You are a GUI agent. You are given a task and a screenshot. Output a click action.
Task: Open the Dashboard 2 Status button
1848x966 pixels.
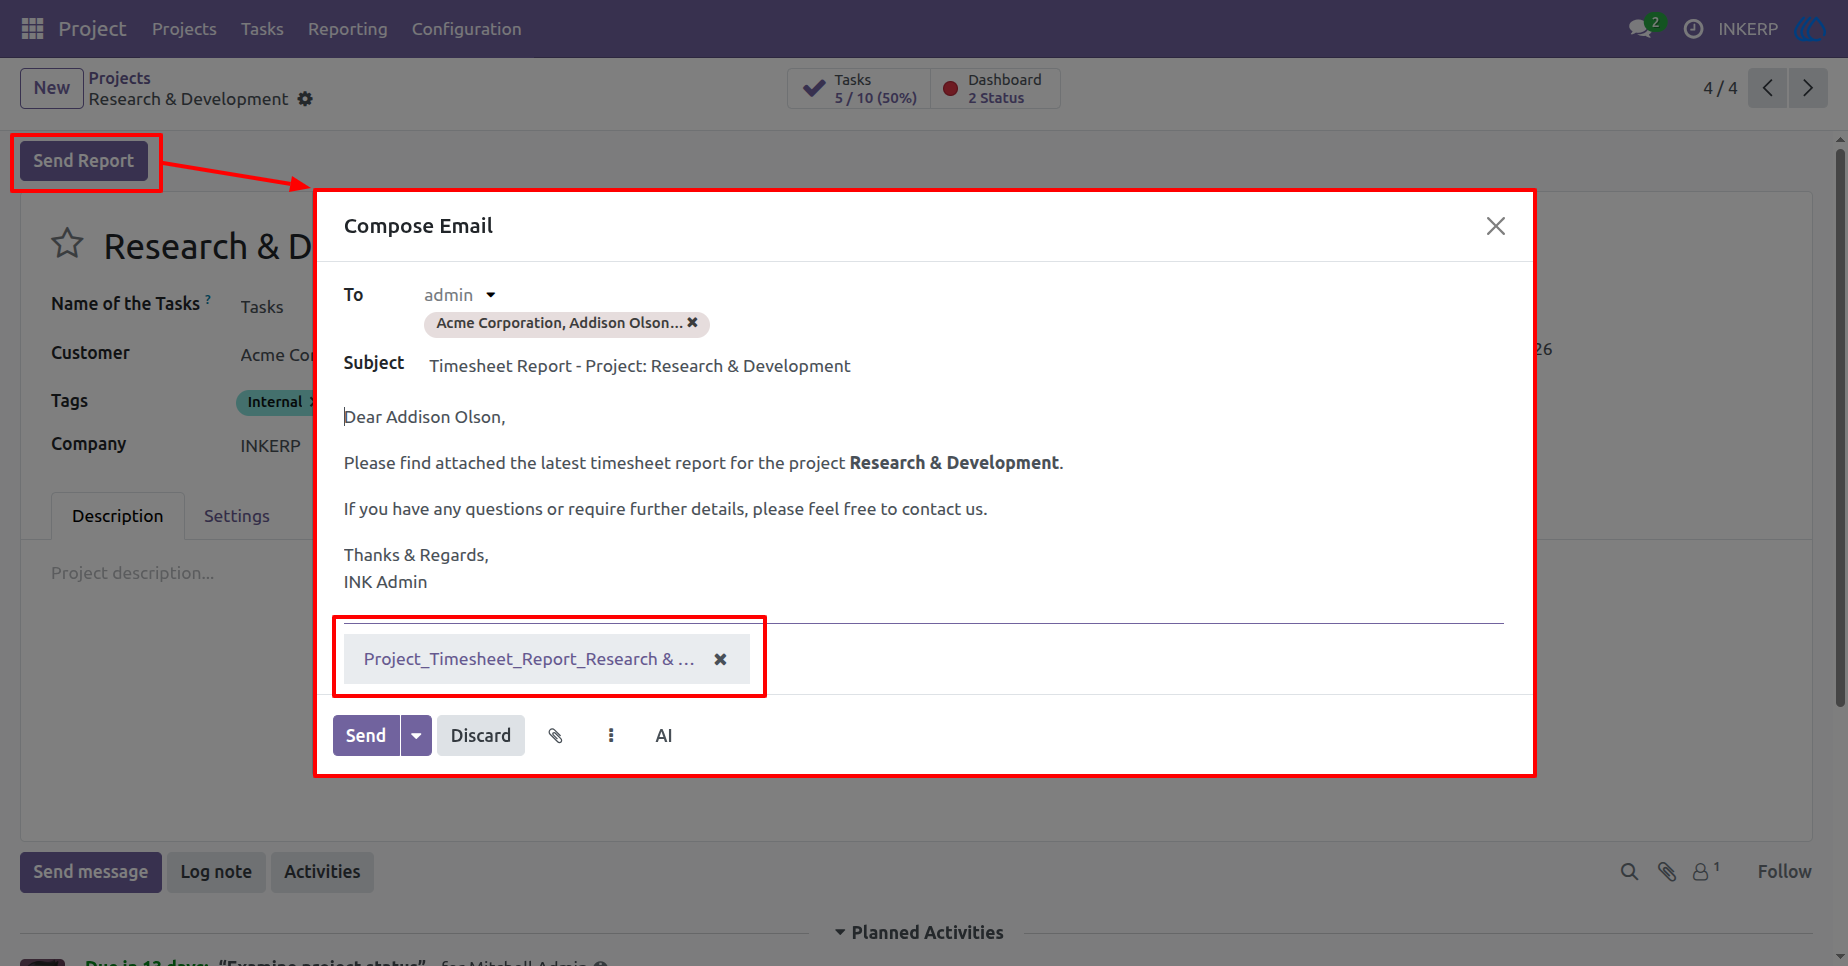coord(995,88)
